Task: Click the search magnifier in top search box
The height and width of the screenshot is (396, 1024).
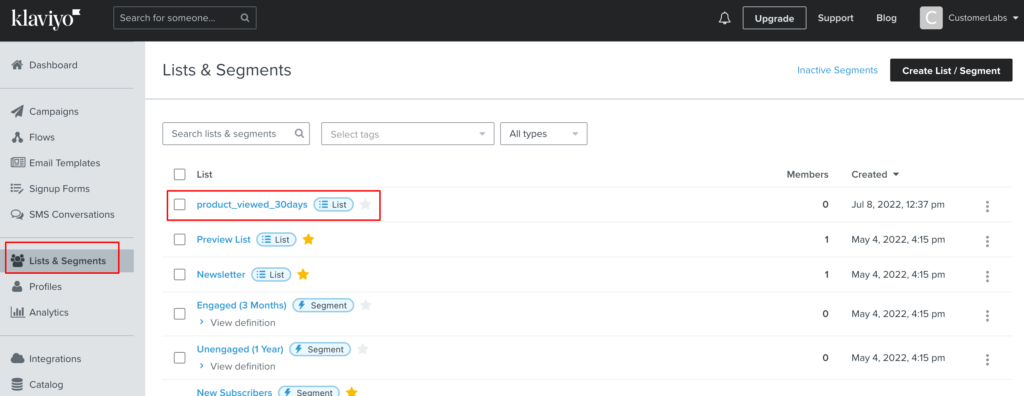Action: coord(245,18)
